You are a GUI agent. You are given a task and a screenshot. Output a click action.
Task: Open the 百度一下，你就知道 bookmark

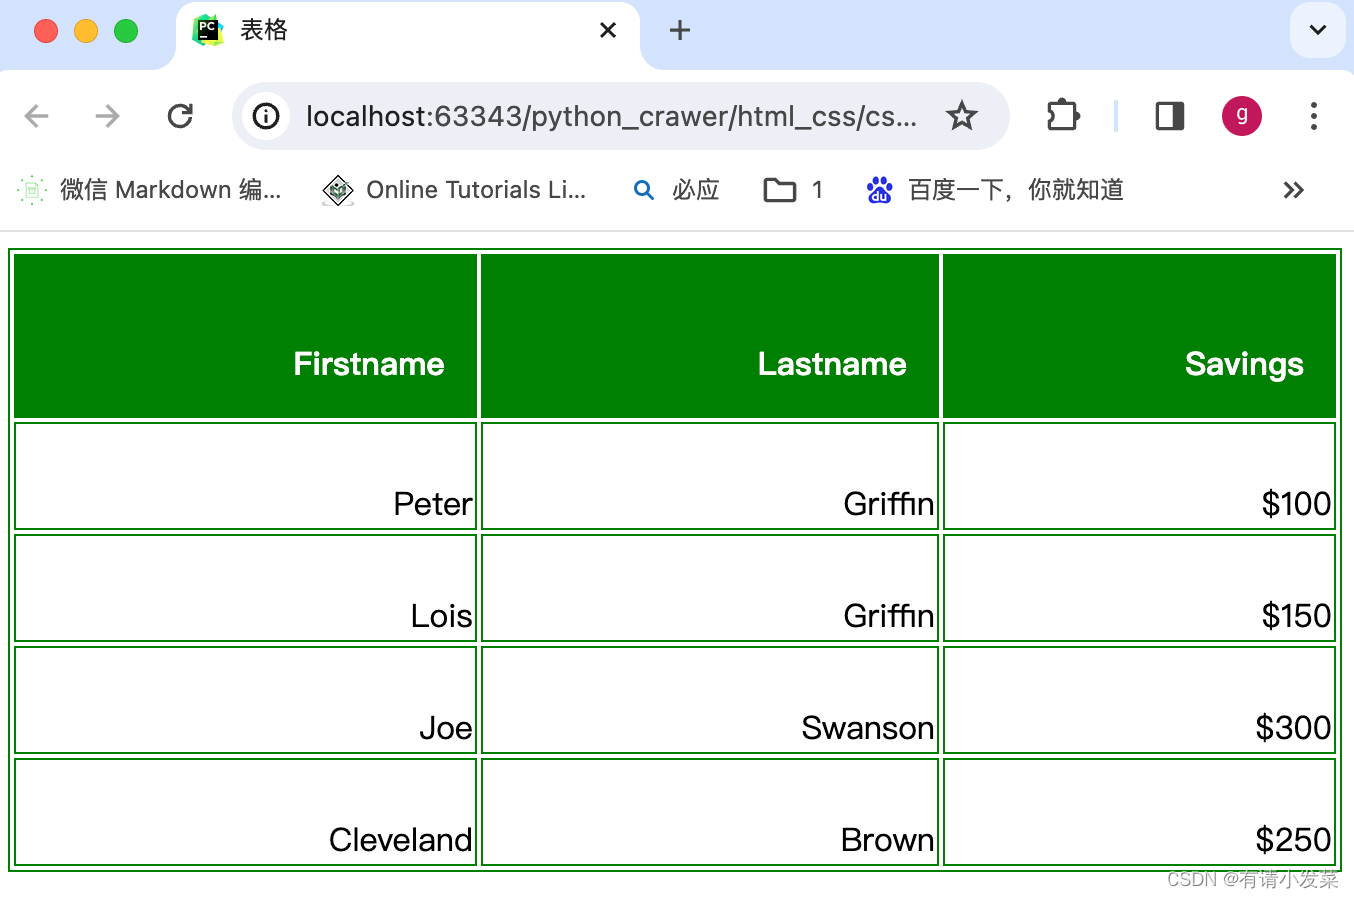tap(995, 190)
